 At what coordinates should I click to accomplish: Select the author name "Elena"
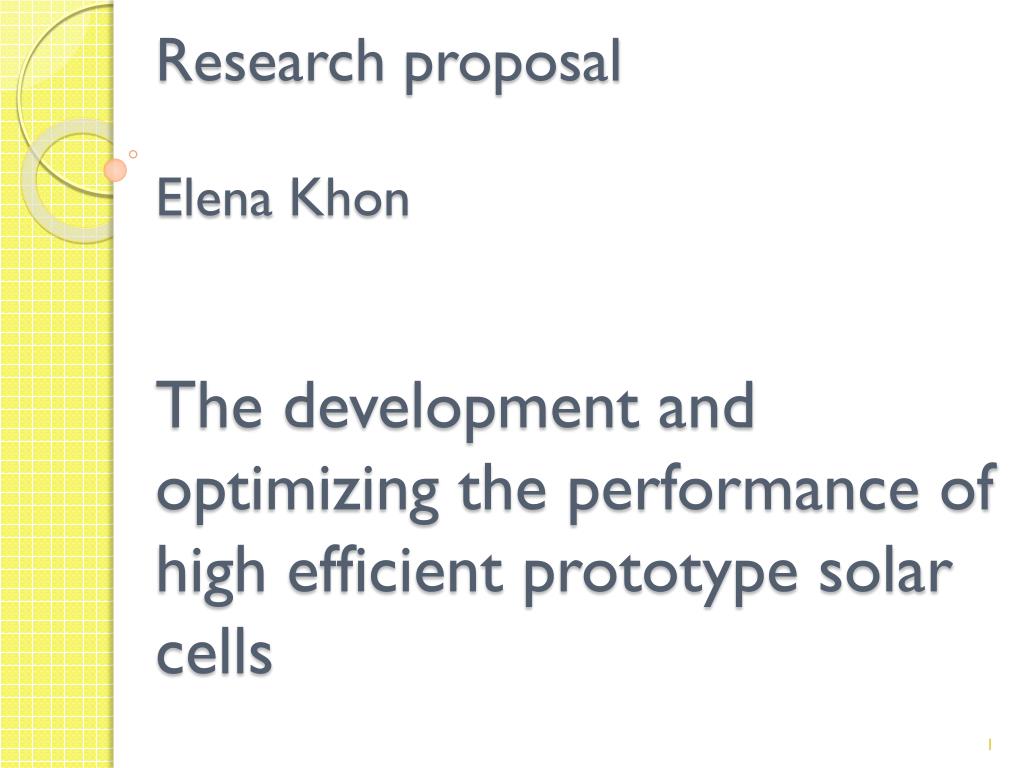pyautogui.click(x=214, y=198)
